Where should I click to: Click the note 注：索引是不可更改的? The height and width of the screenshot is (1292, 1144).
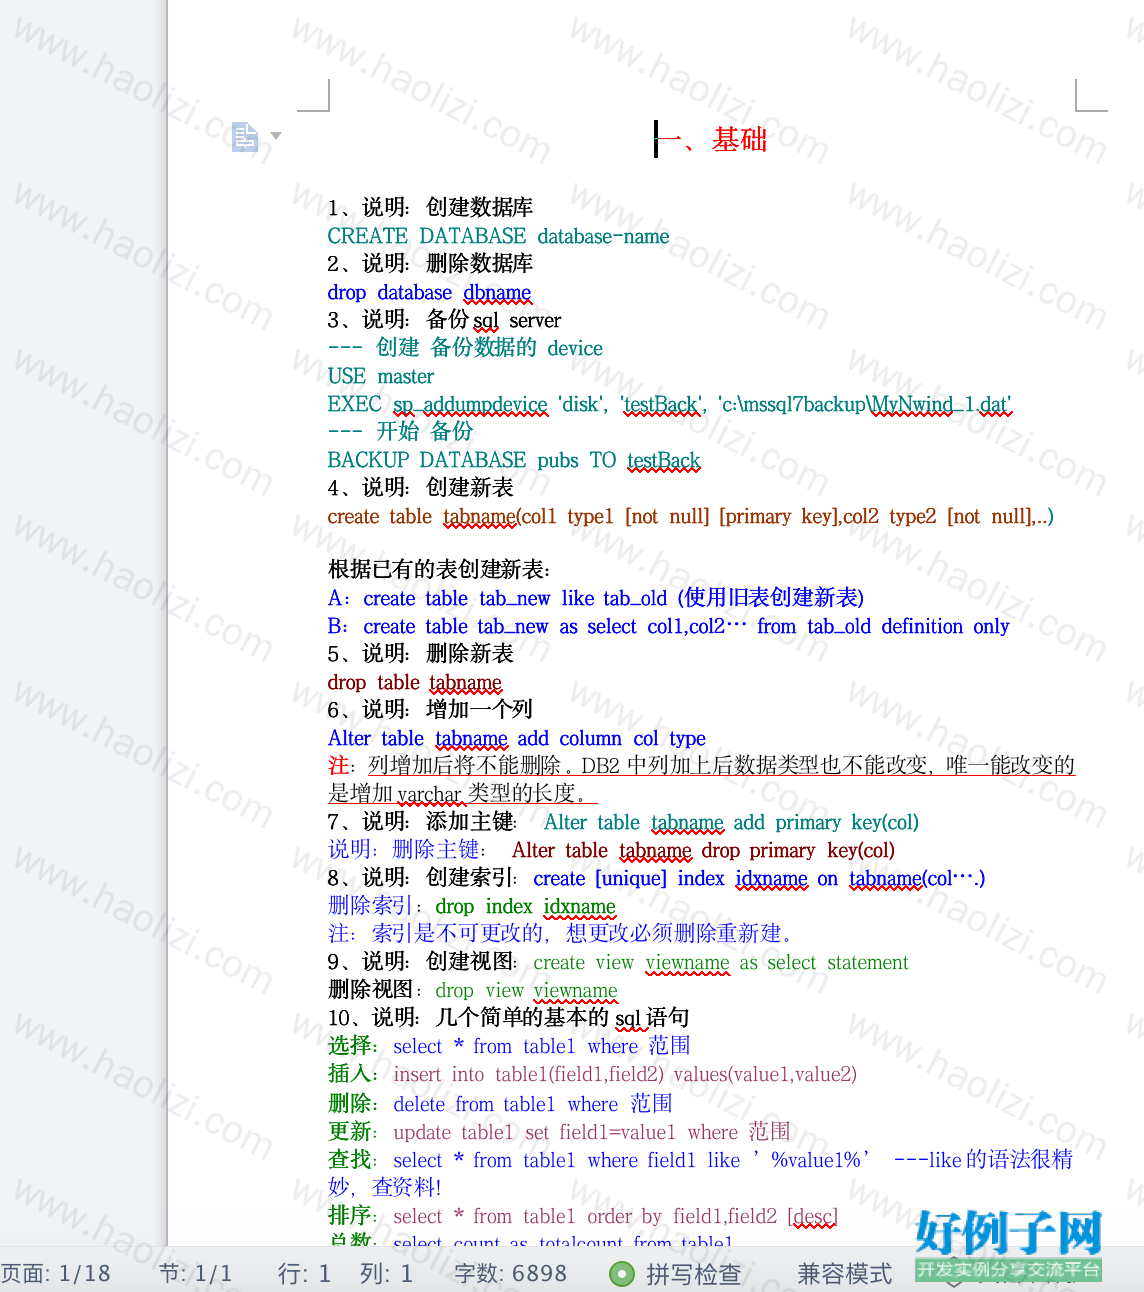560,933
